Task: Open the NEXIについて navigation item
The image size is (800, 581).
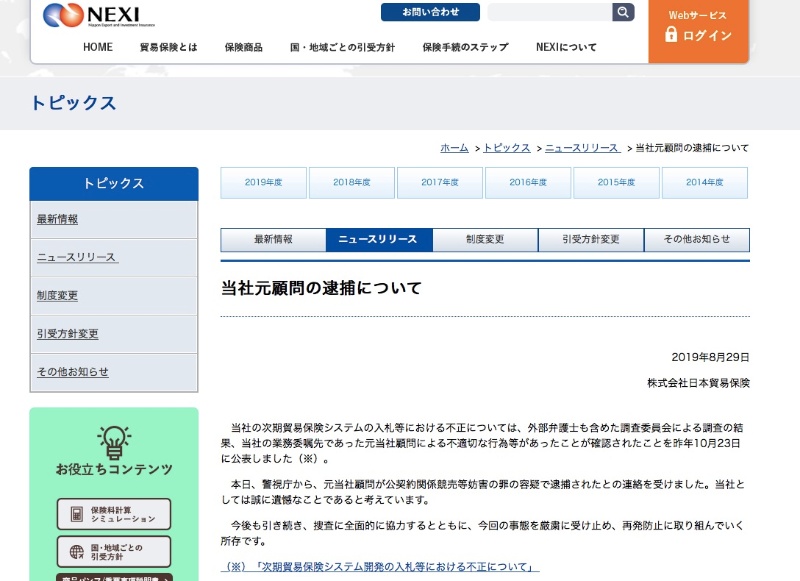Action: point(566,47)
